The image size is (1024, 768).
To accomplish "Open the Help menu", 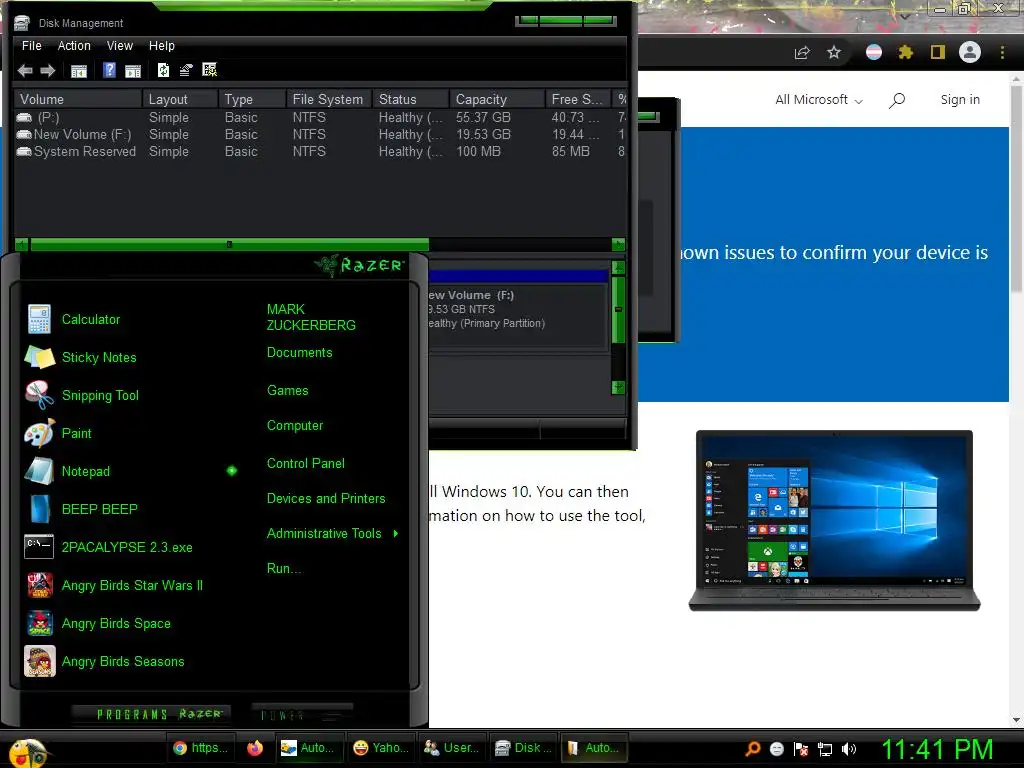I will (161, 46).
